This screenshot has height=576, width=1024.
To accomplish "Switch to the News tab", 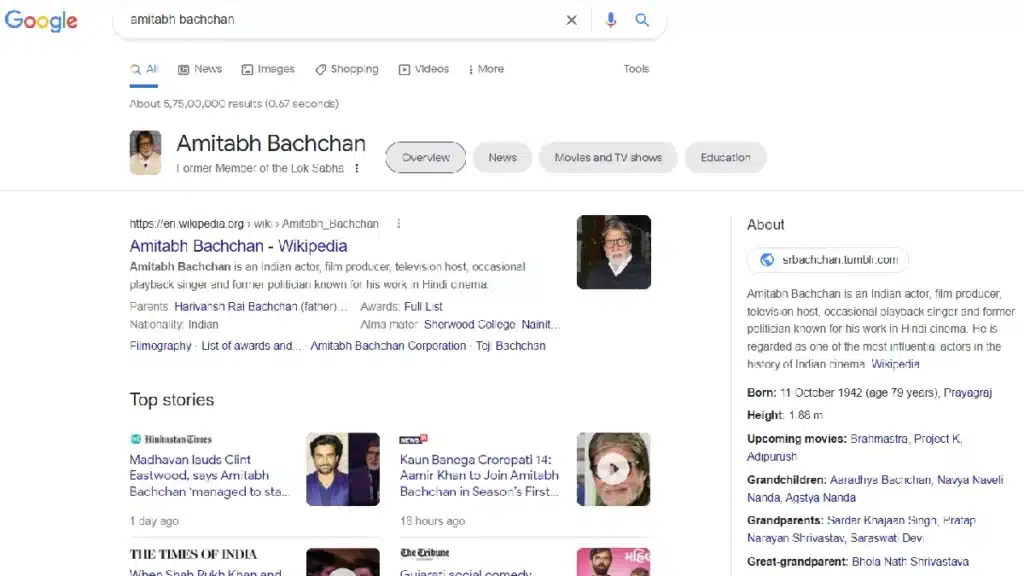I will point(200,69).
